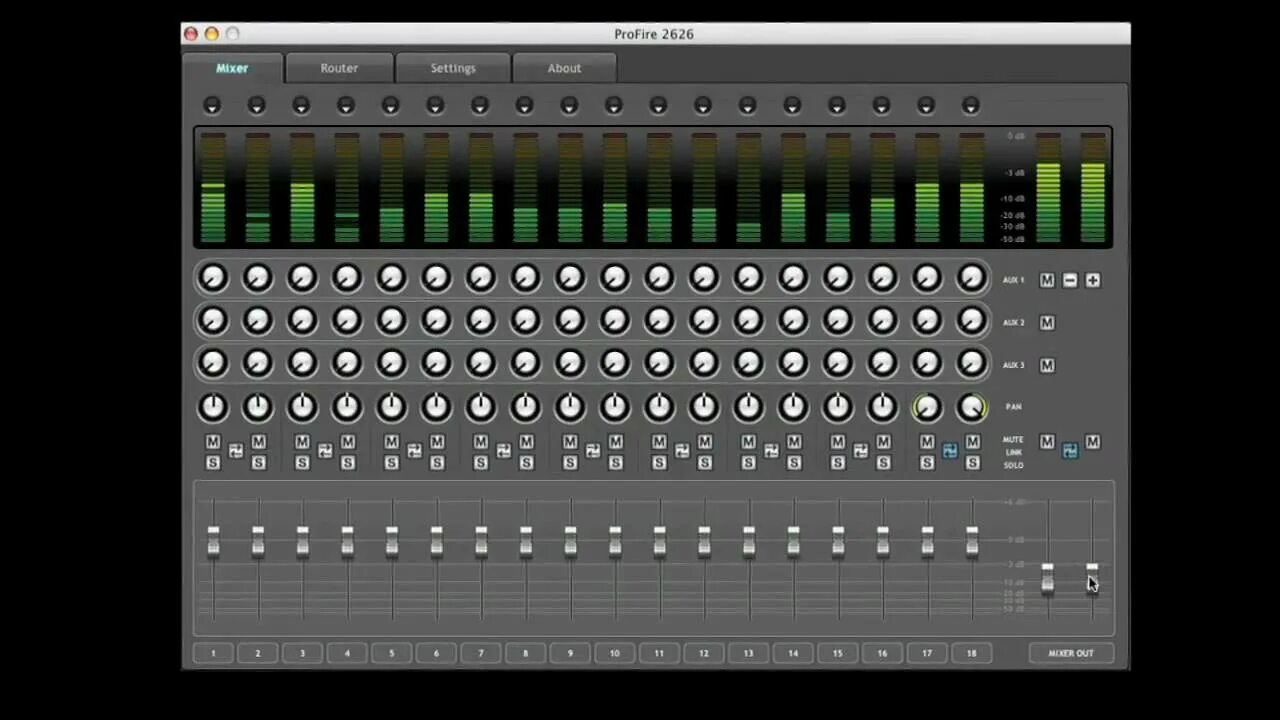Open the Settings tab
The image size is (1280, 720).
click(453, 68)
